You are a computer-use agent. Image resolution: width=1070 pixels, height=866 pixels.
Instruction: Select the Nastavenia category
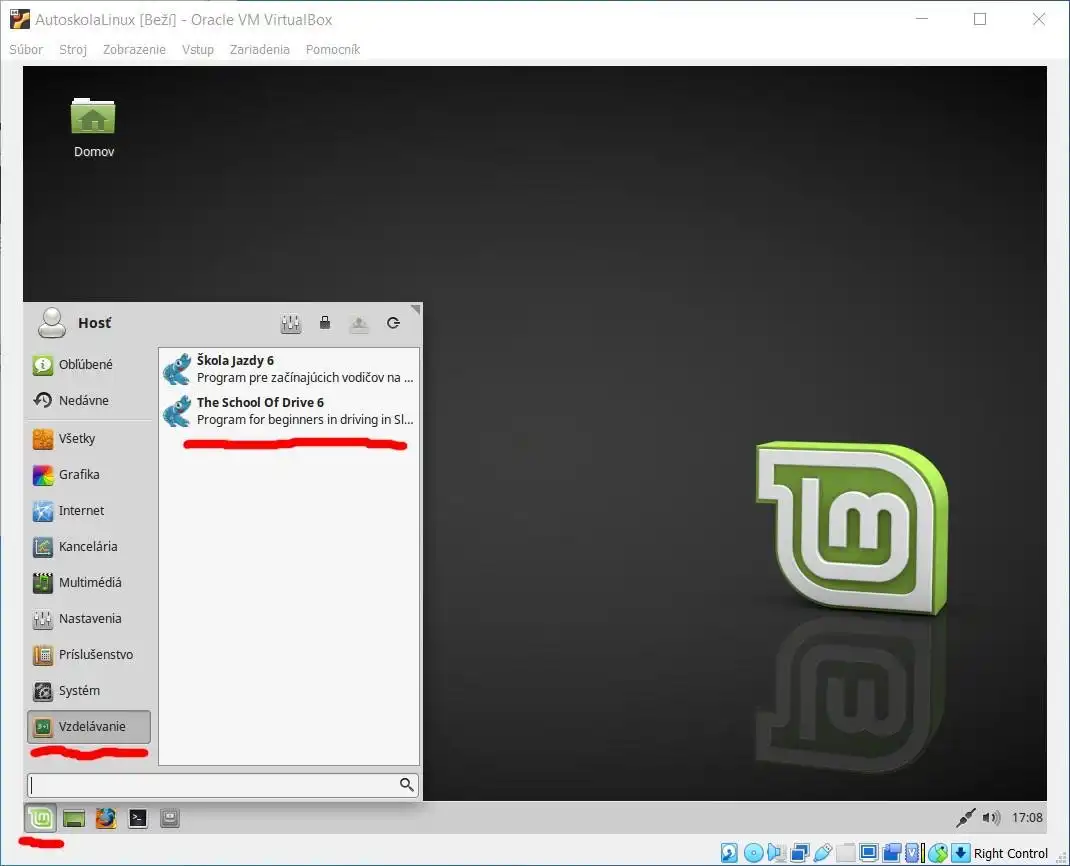click(89, 619)
